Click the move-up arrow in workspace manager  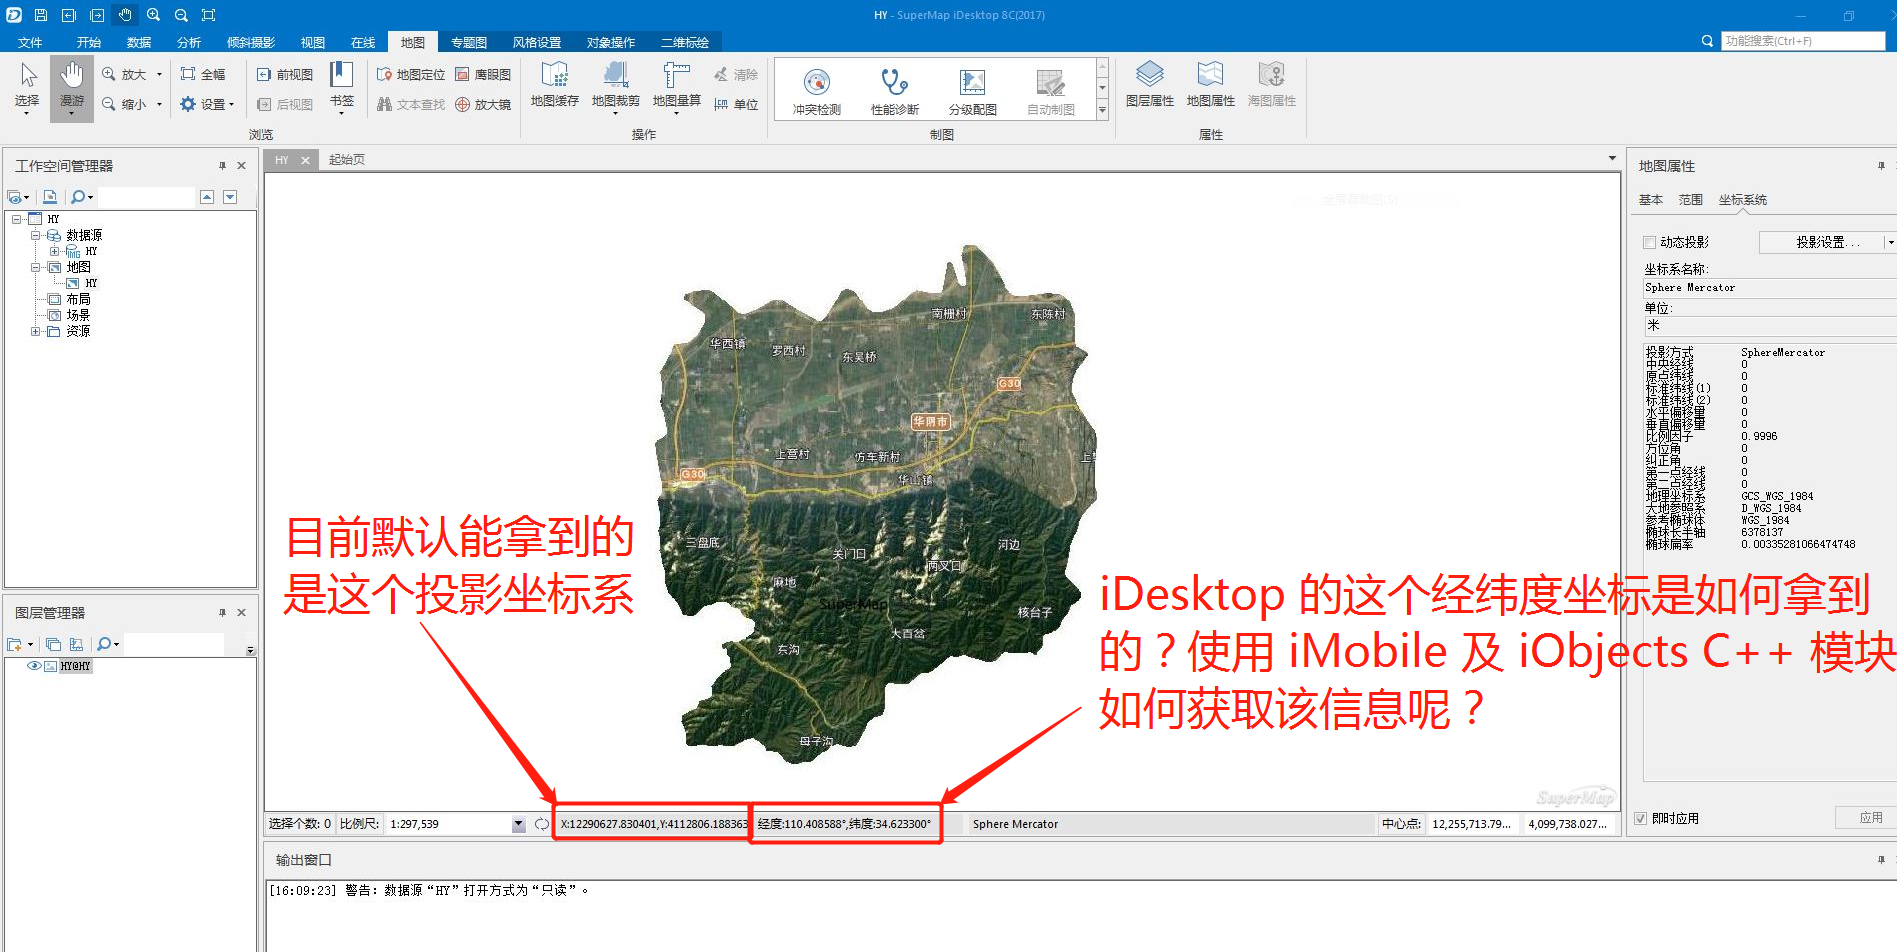pos(207,197)
